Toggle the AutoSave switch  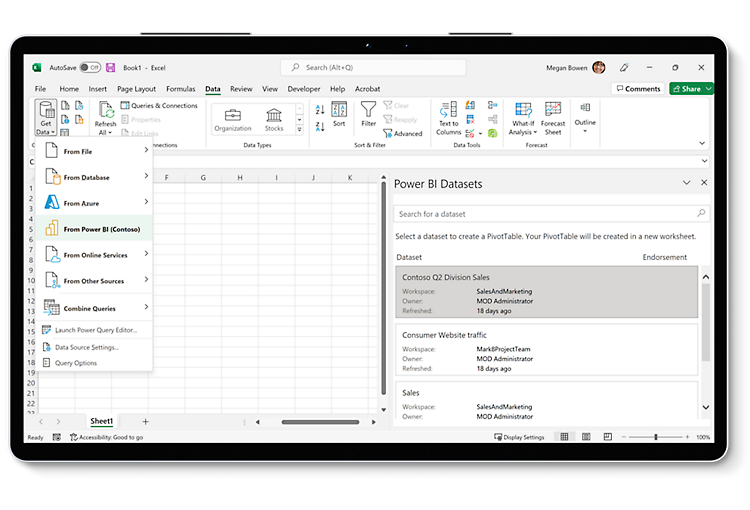90,67
